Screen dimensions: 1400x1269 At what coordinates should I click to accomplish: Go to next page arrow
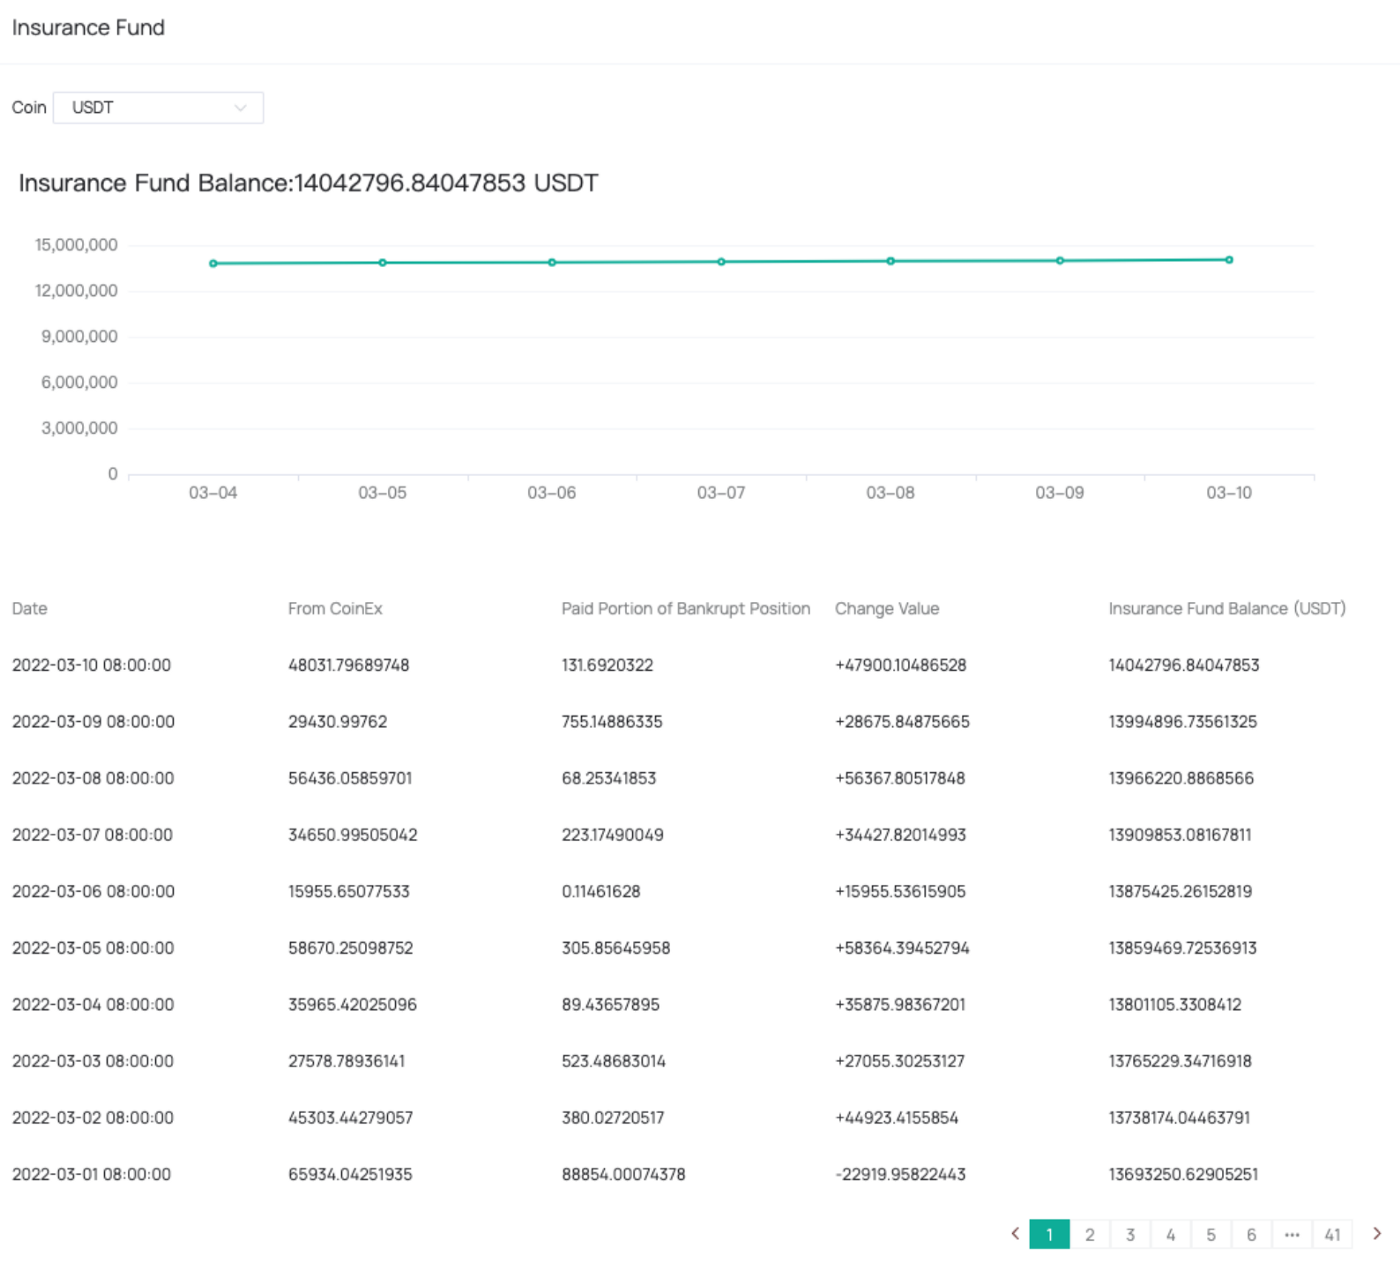coord(1377,1234)
